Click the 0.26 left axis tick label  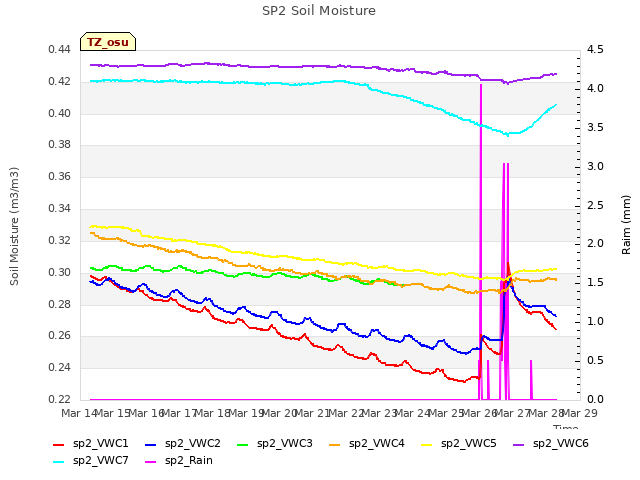click(x=60, y=336)
